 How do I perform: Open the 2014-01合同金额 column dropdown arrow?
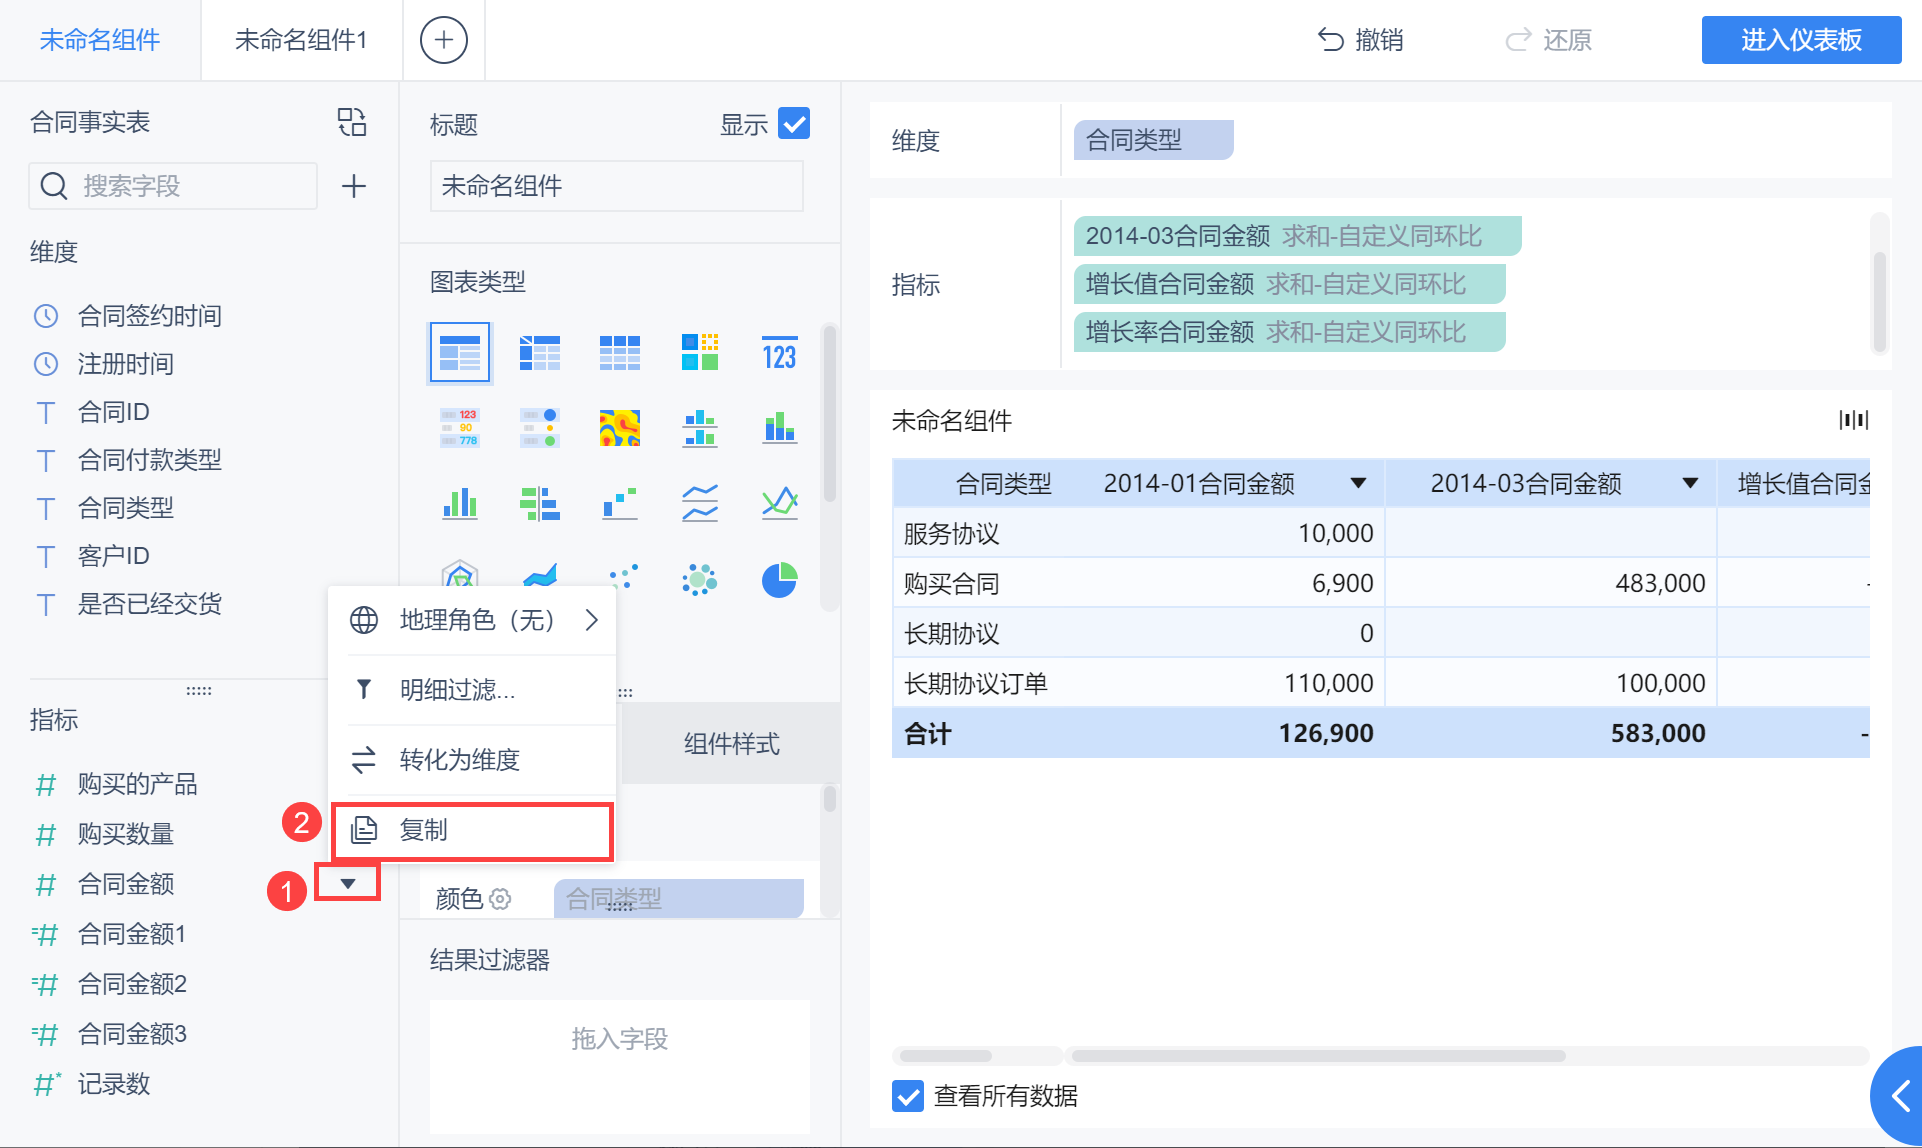[1358, 484]
